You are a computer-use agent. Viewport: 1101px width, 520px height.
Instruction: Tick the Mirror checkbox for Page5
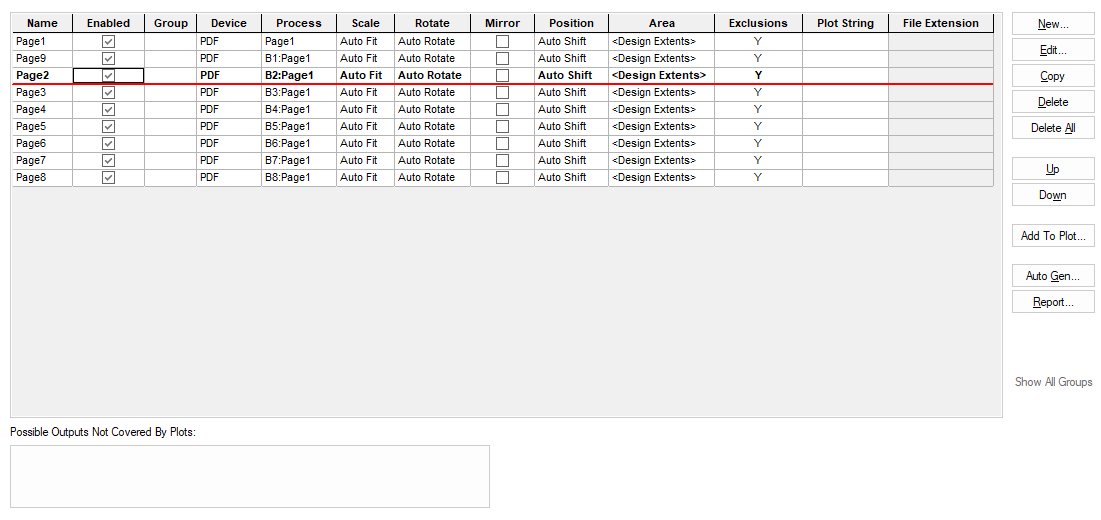[x=502, y=126]
